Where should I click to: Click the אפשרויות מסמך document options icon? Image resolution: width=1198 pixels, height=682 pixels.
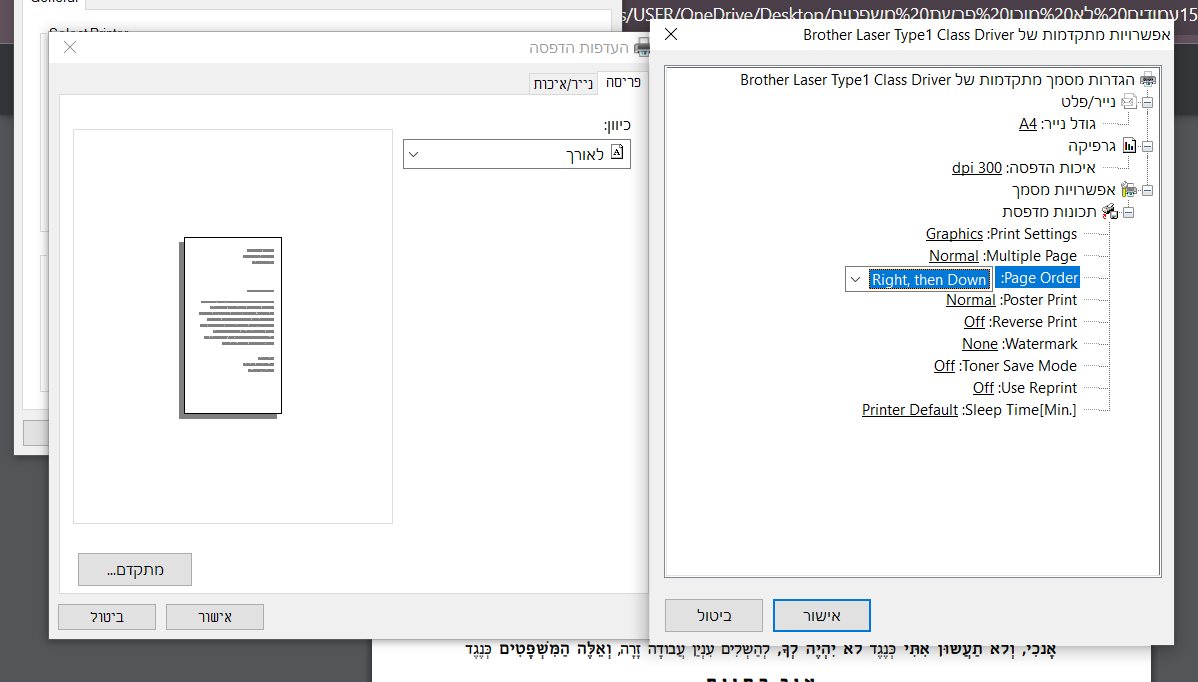1128,189
